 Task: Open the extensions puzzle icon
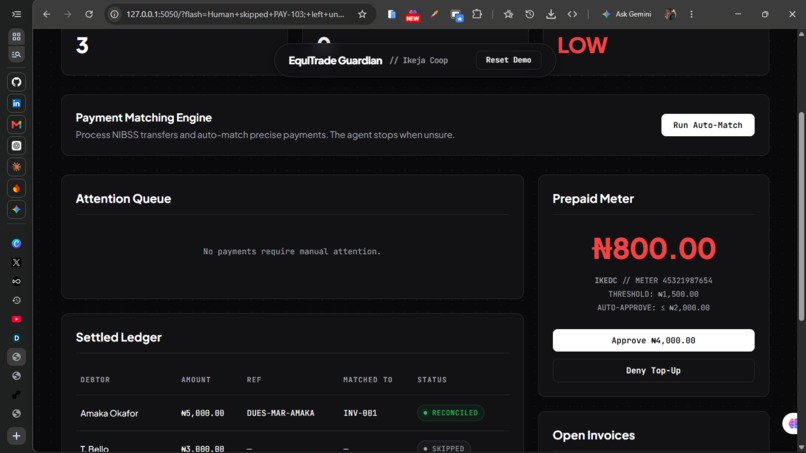point(477,14)
